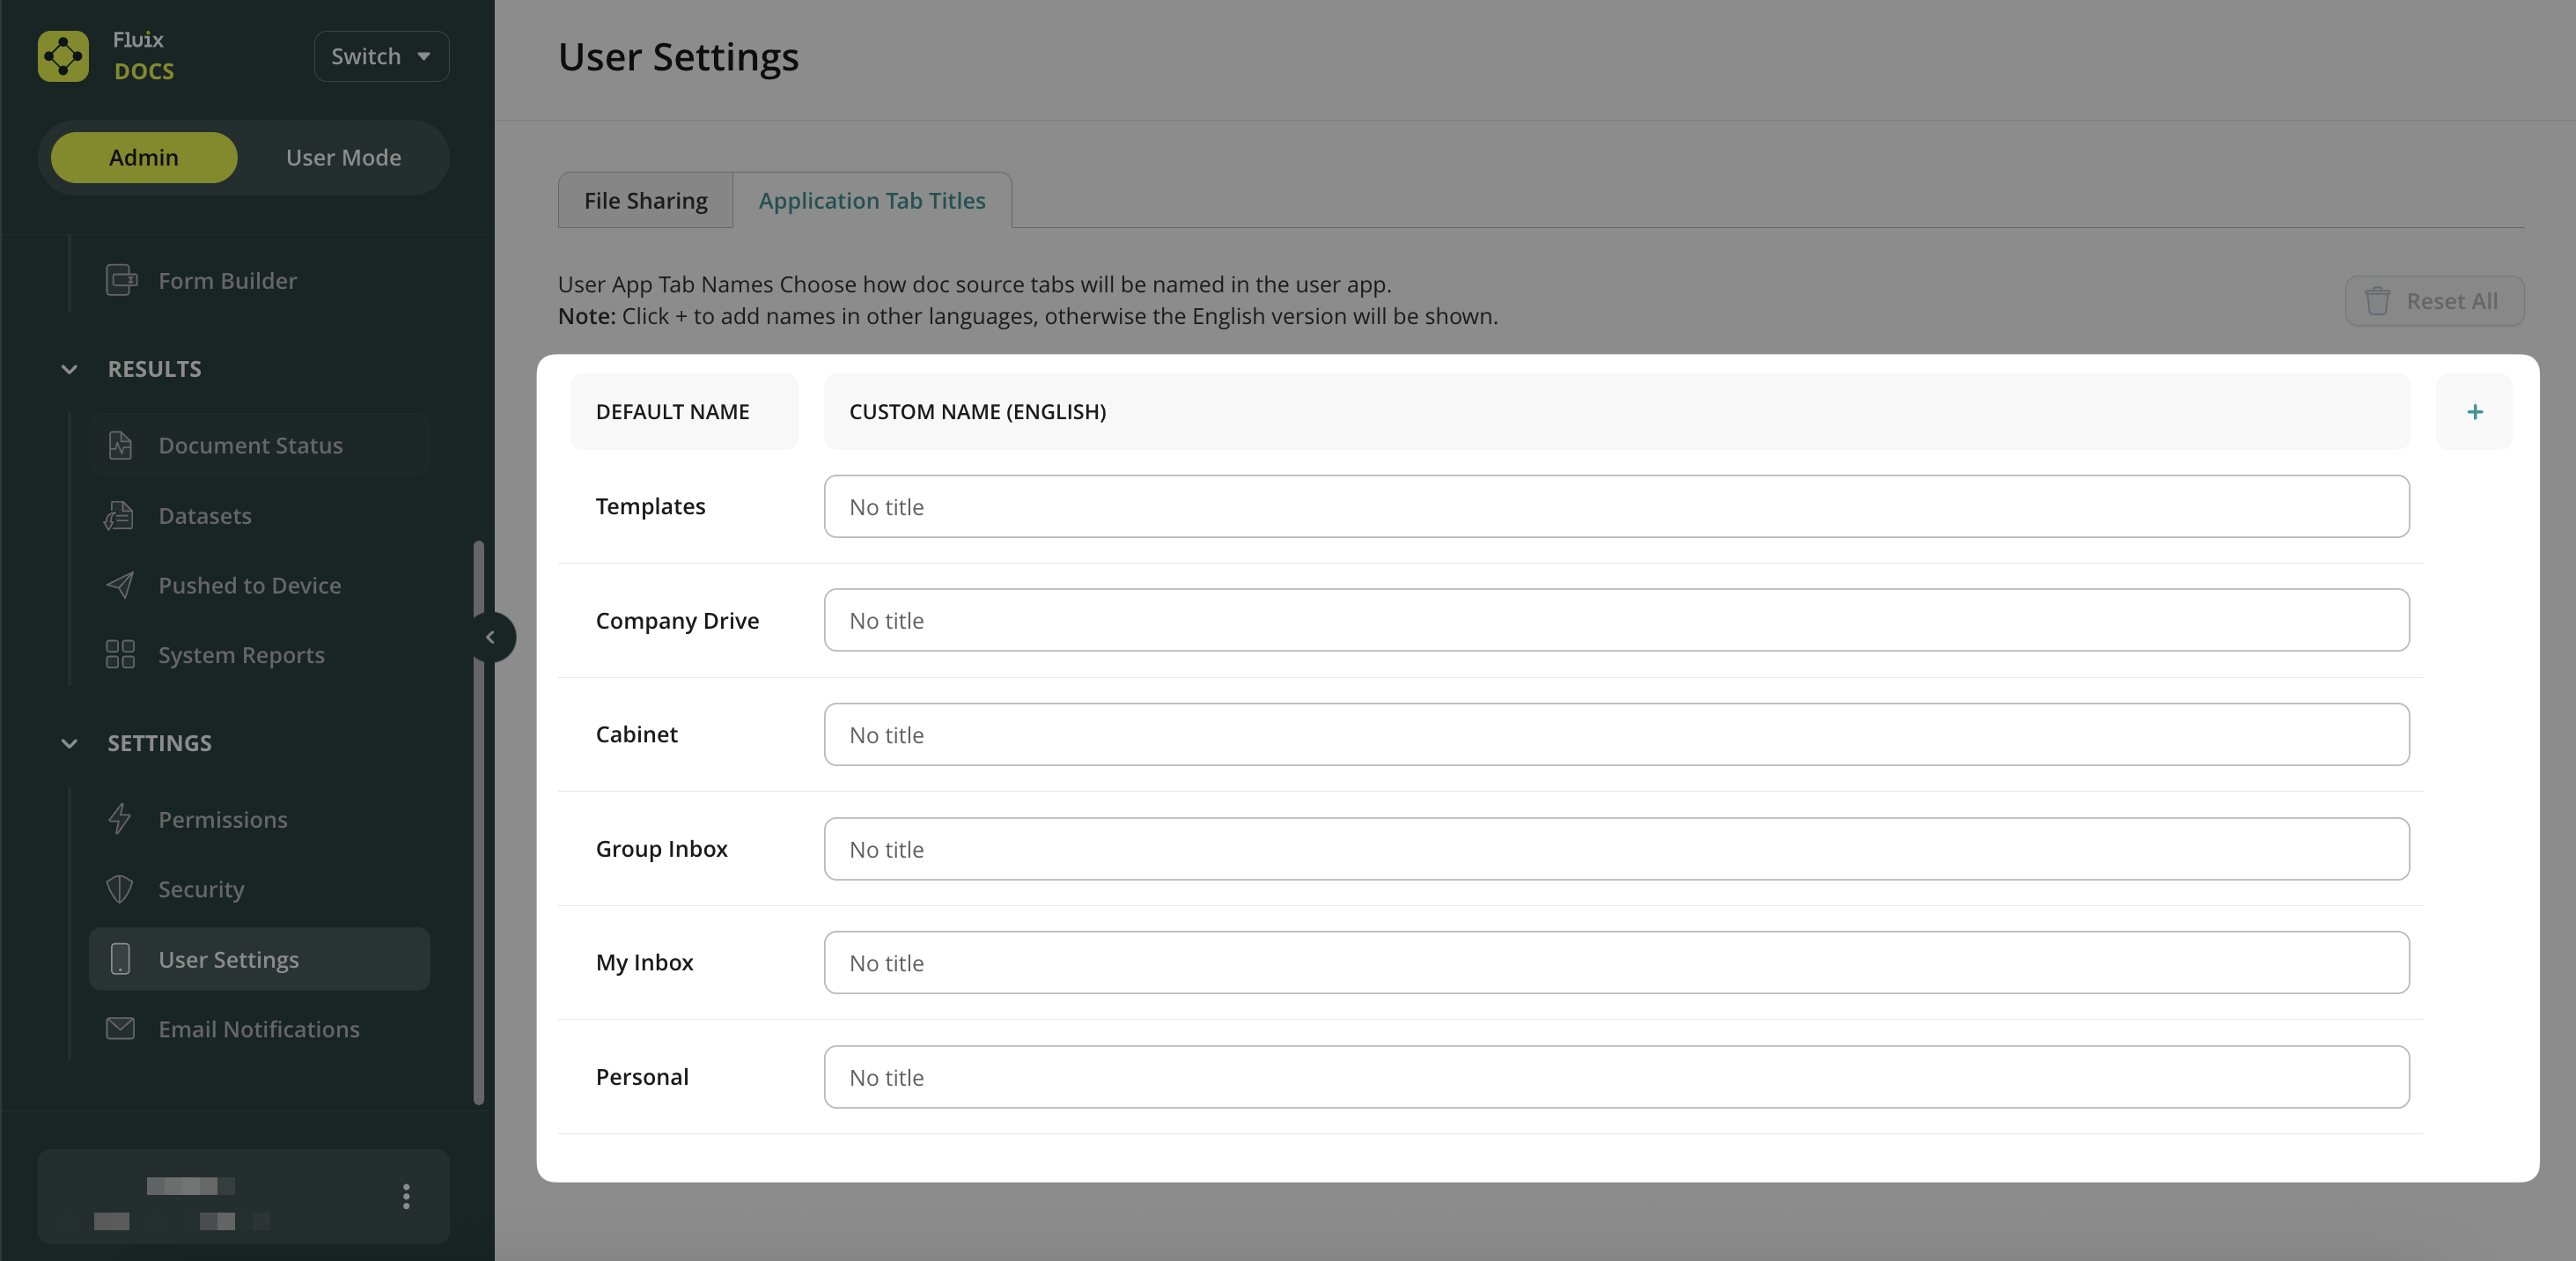Viewport: 2576px width, 1261px height.
Task: Go to Datasets via its icon
Action: pyautogui.click(x=119, y=516)
